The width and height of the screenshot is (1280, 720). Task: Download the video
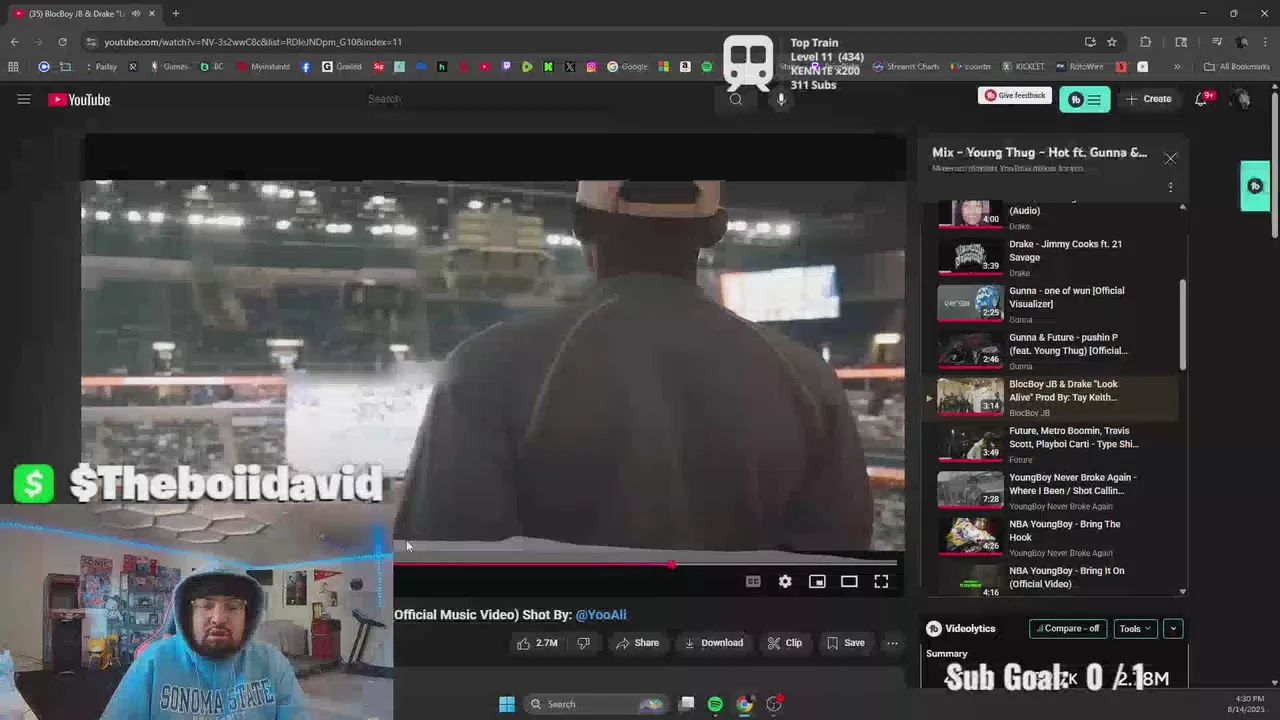point(713,643)
